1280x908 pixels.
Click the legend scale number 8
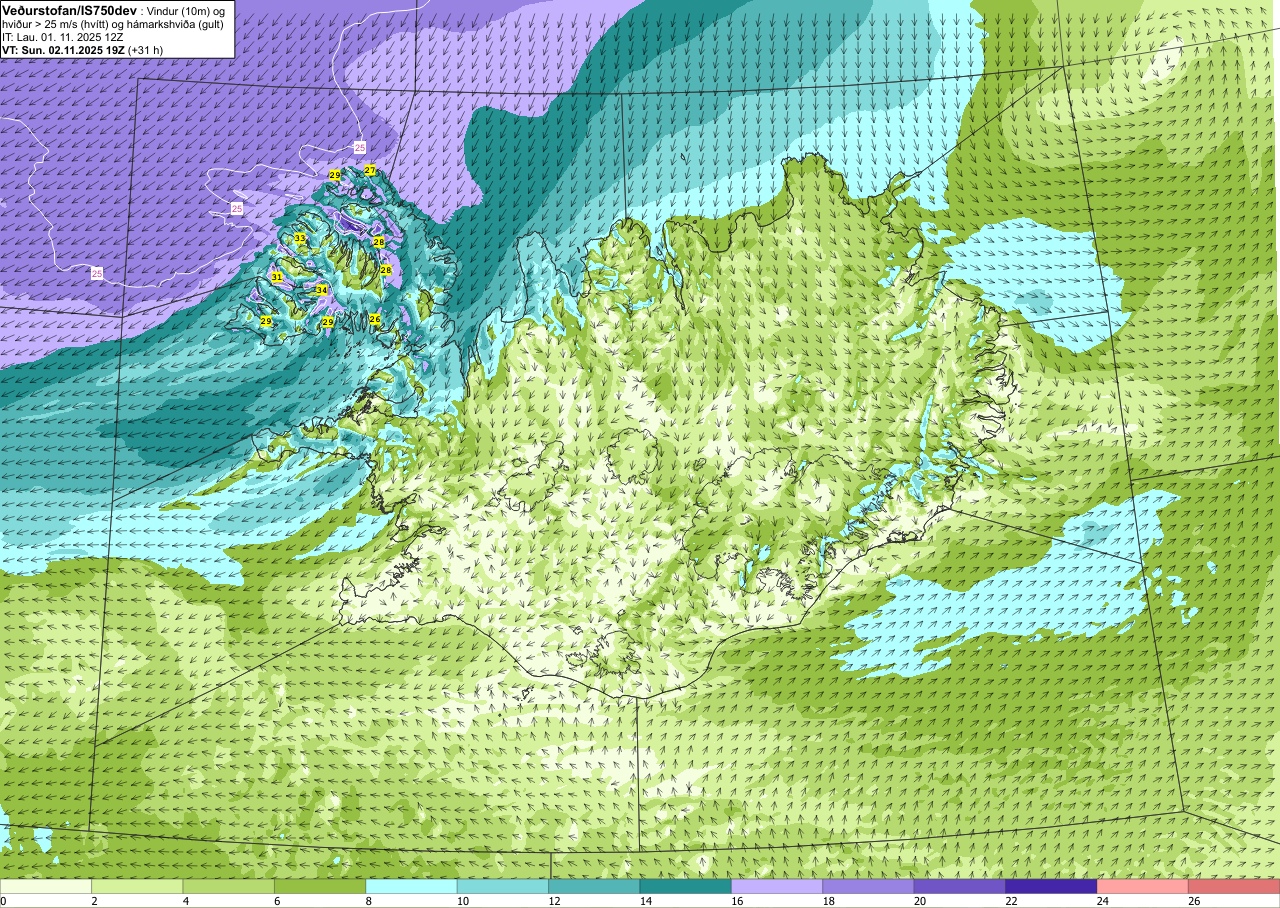(368, 901)
